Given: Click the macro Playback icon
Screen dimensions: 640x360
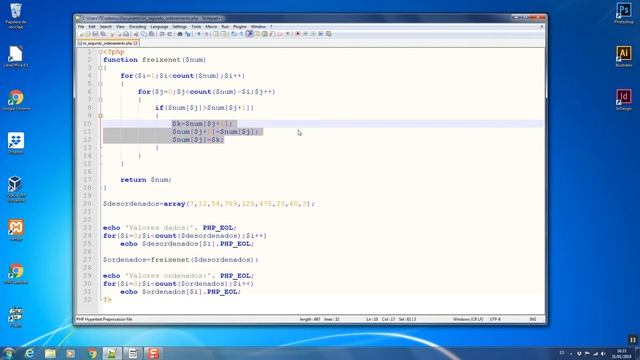Looking at the screenshot, I should click(x=312, y=34).
